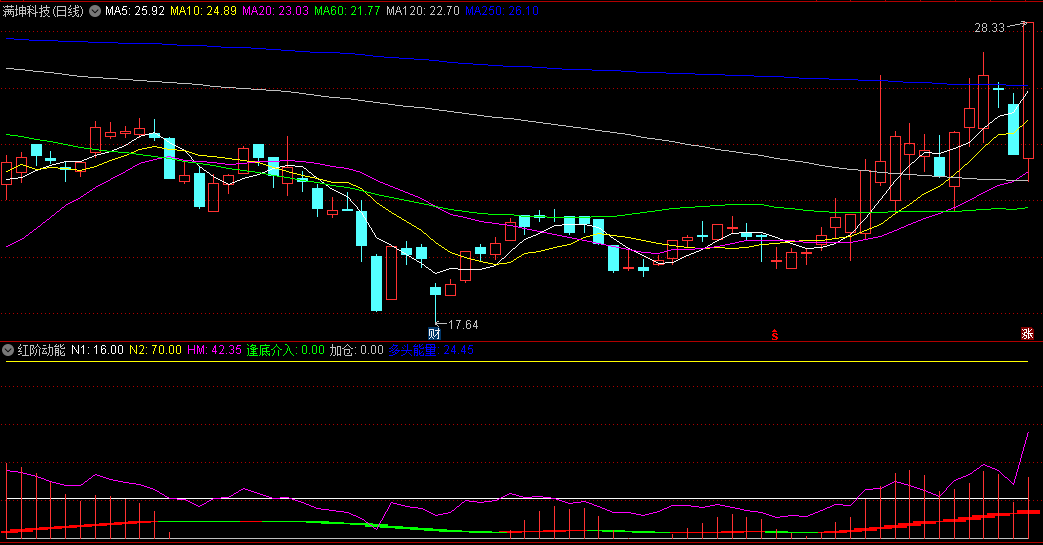
Task: Click the red 涨 marker icon
Action: coord(1028,334)
